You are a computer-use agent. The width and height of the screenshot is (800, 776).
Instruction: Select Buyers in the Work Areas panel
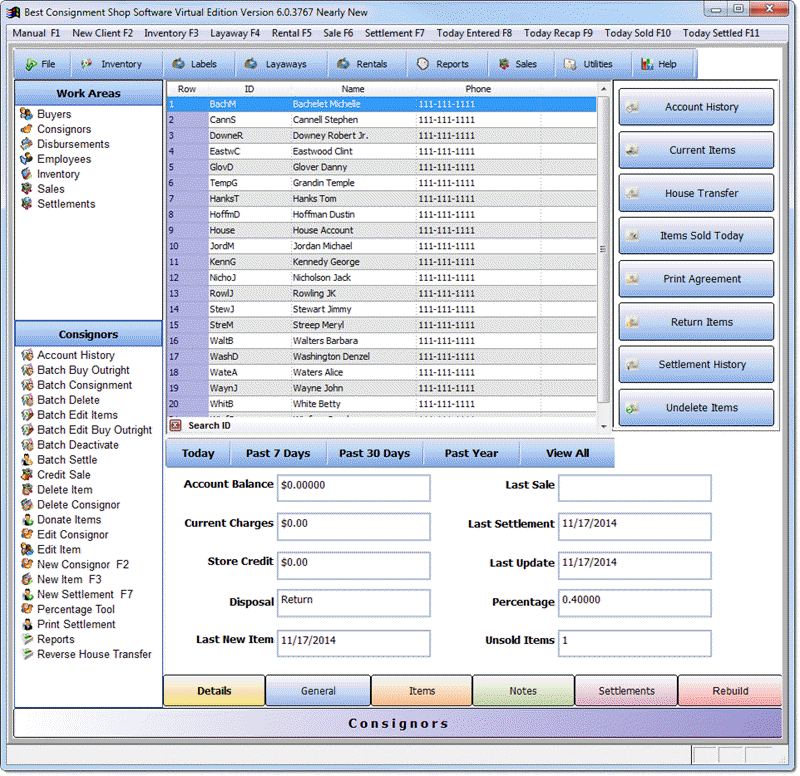55,114
